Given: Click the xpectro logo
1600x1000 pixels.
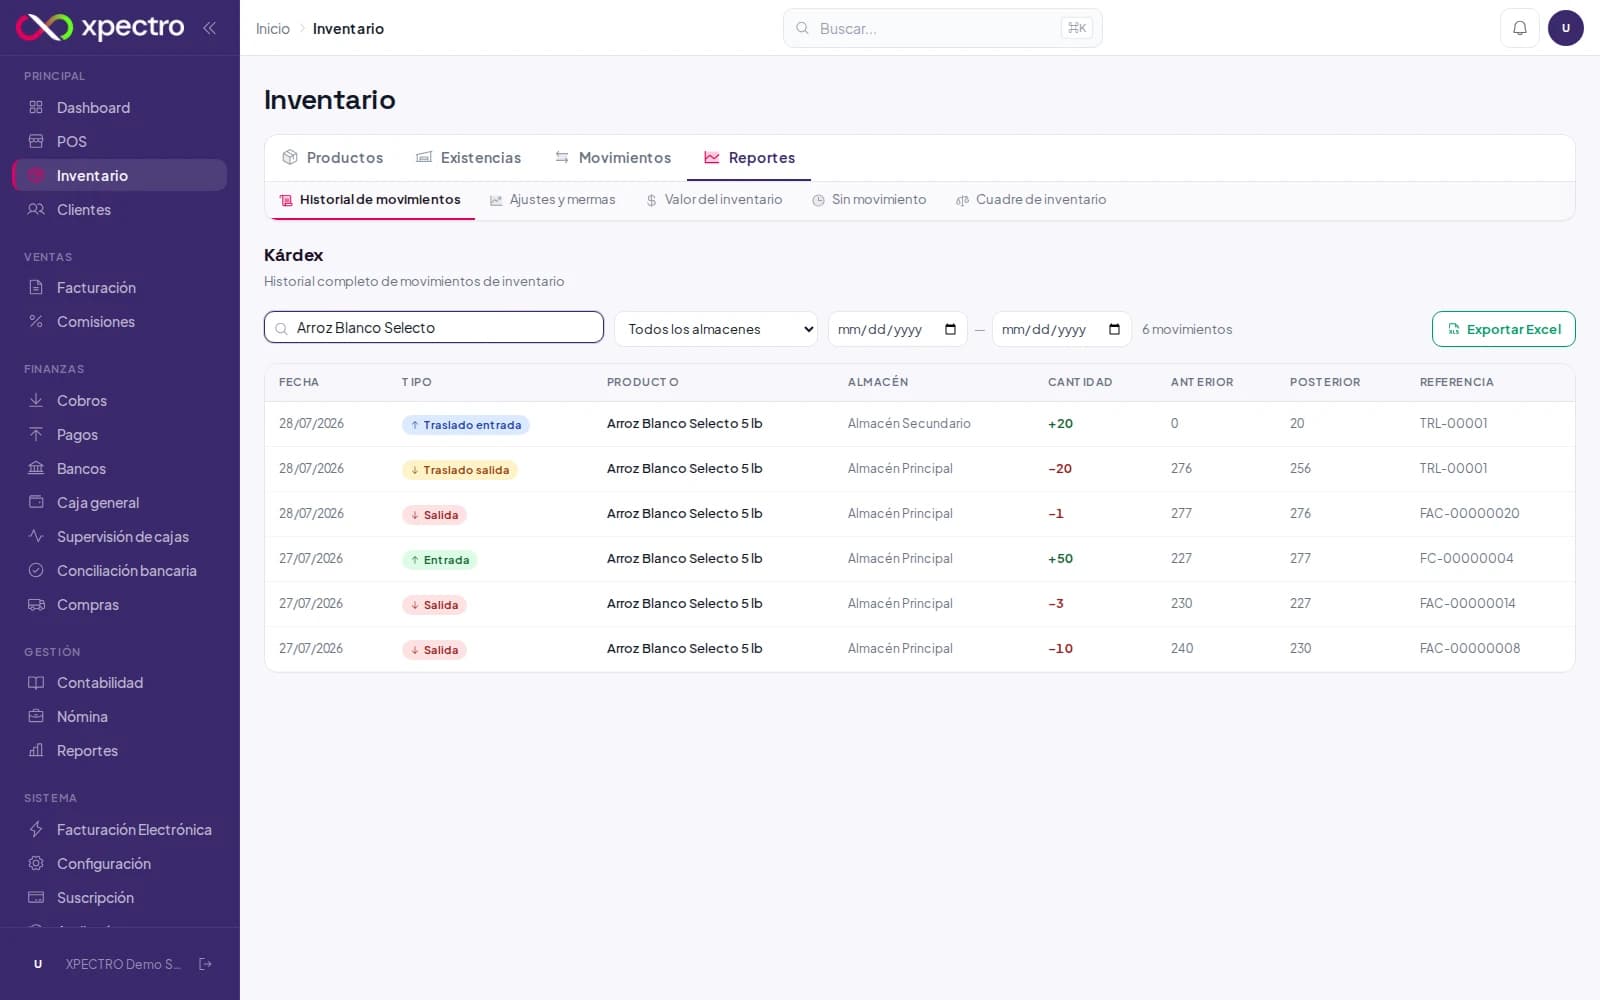Looking at the screenshot, I should (100, 27).
